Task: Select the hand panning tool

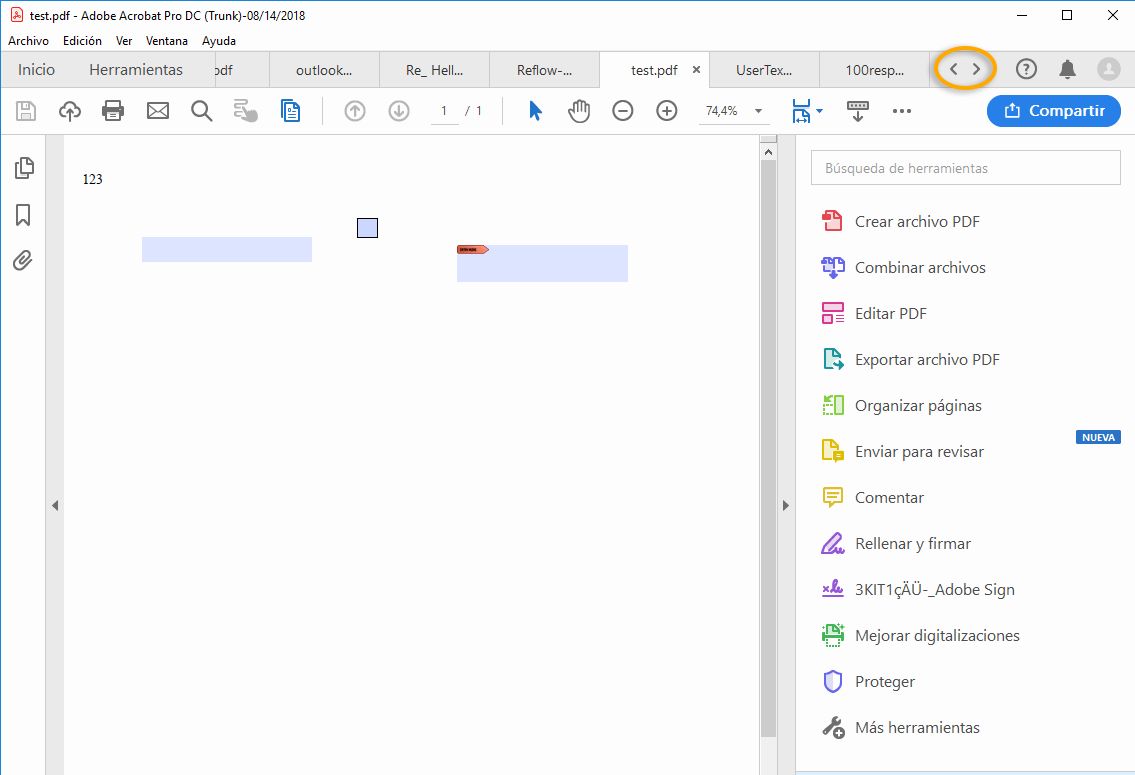Action: [579, 110]
